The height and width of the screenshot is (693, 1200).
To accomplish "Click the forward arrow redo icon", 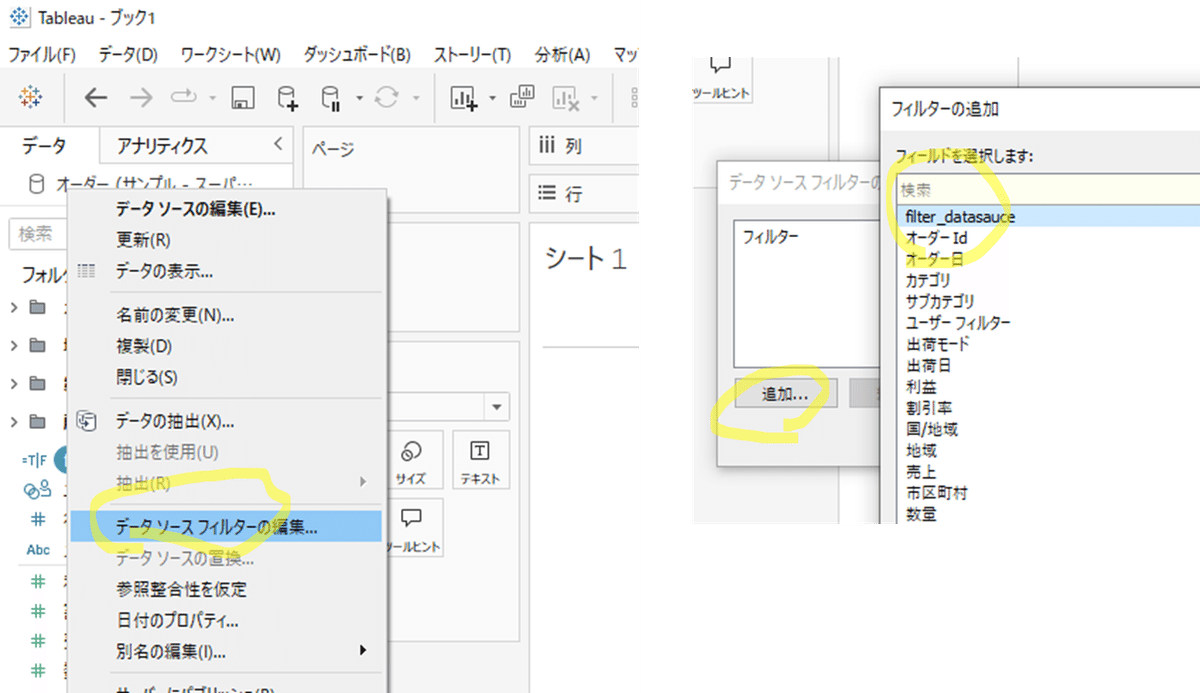I will point(141,97).
